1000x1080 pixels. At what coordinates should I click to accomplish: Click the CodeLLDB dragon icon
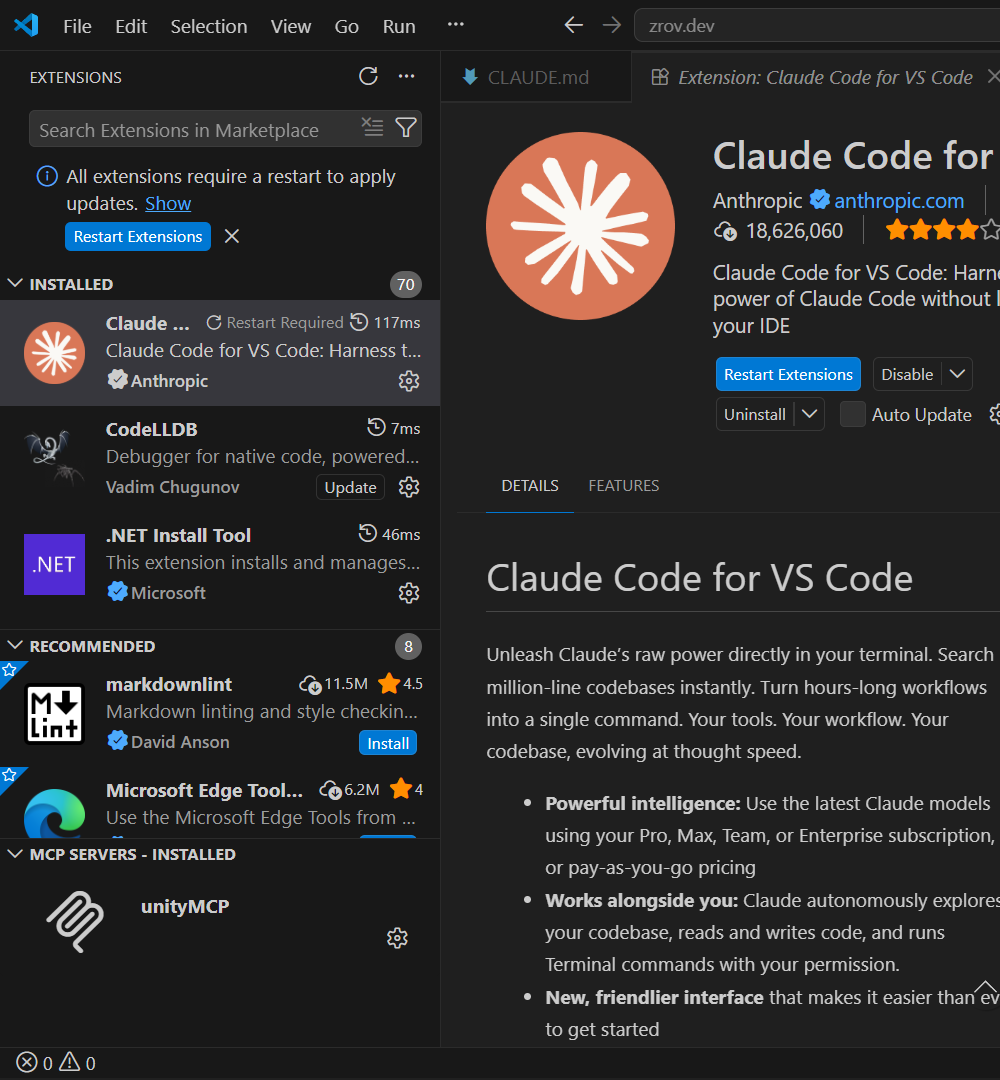(54, 457)
